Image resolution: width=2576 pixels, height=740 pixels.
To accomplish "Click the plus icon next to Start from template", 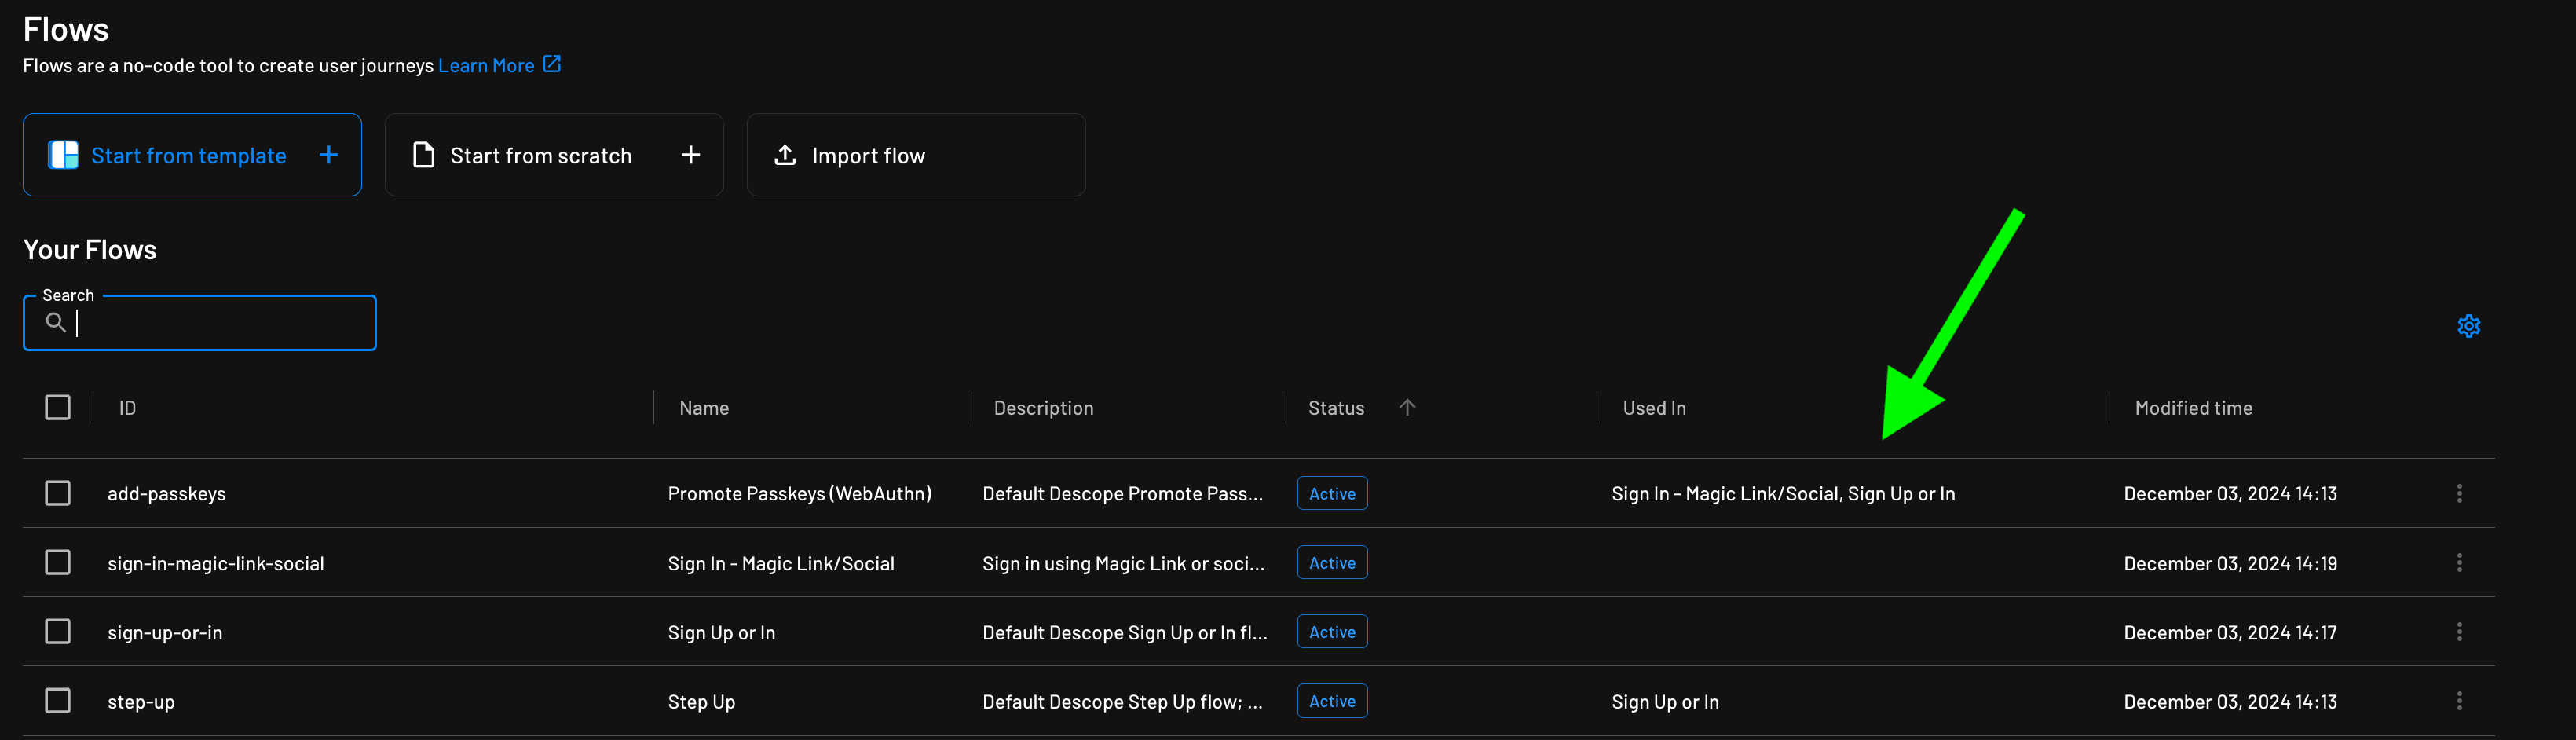I will click(x=328, y=154).
